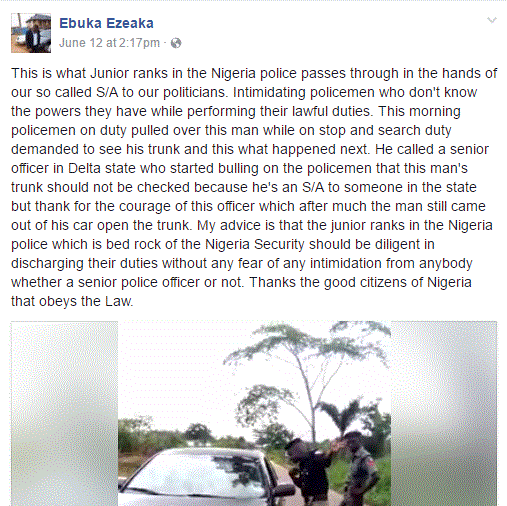Click Ebuka Ezeaka's profile picture
The width and height of the screenshot is (507, 506).
click(31, 33)
